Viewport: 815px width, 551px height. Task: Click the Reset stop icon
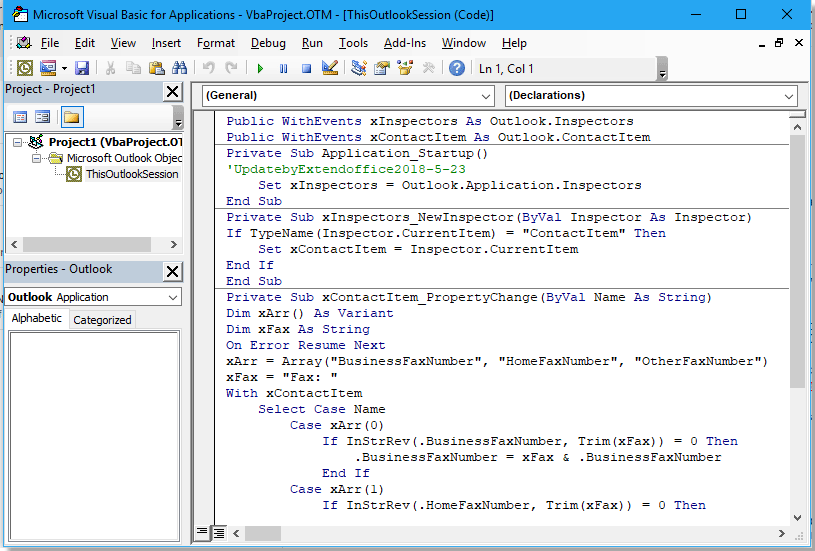coord(306,68)
